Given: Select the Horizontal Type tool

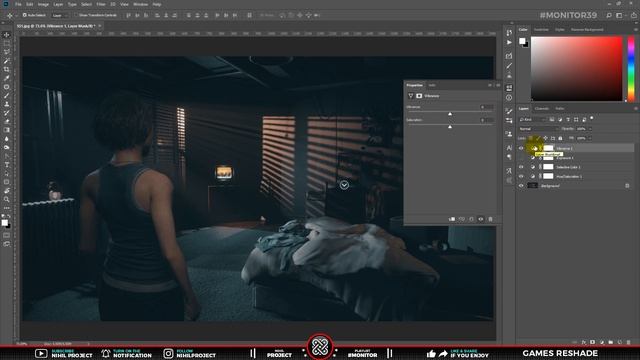Looking at the screenshot, I should (x=7, y=164).
